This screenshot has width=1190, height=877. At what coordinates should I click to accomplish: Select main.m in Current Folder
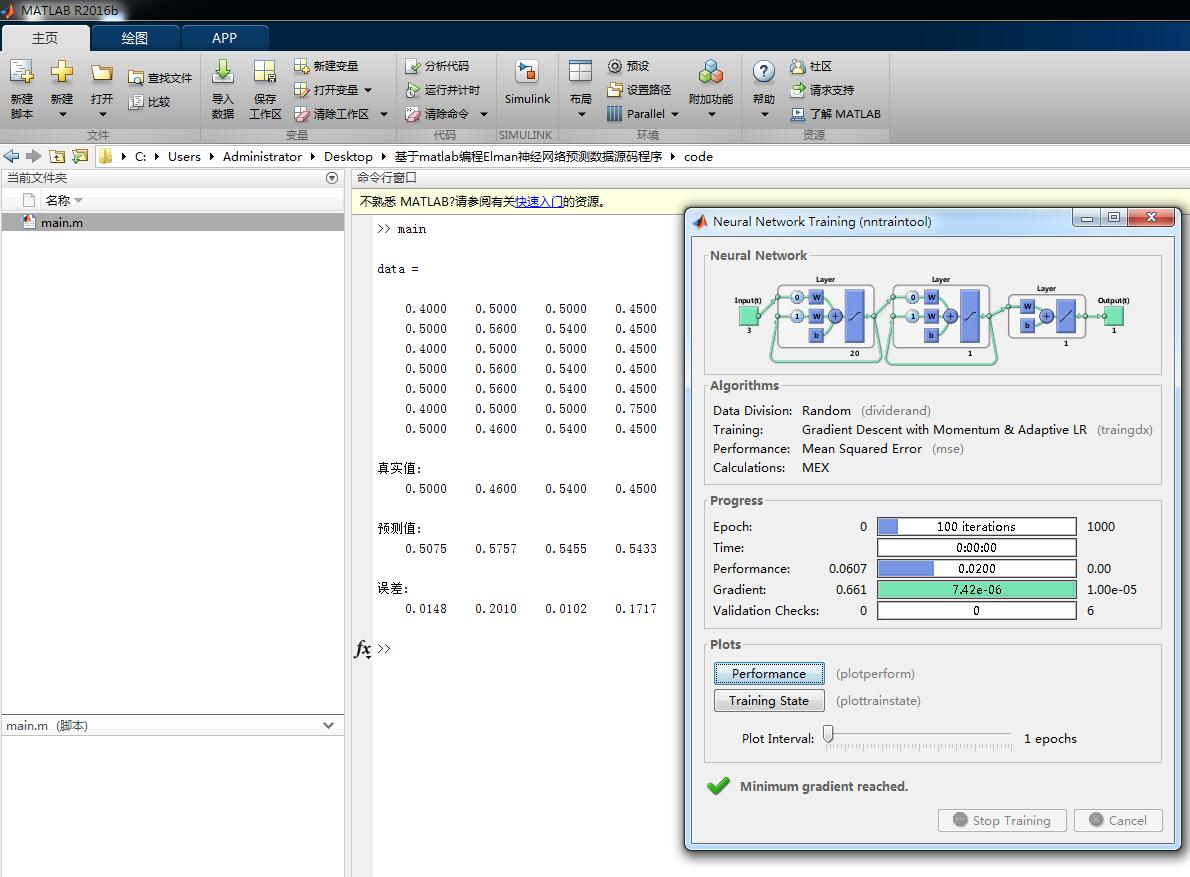pos(173,222)
